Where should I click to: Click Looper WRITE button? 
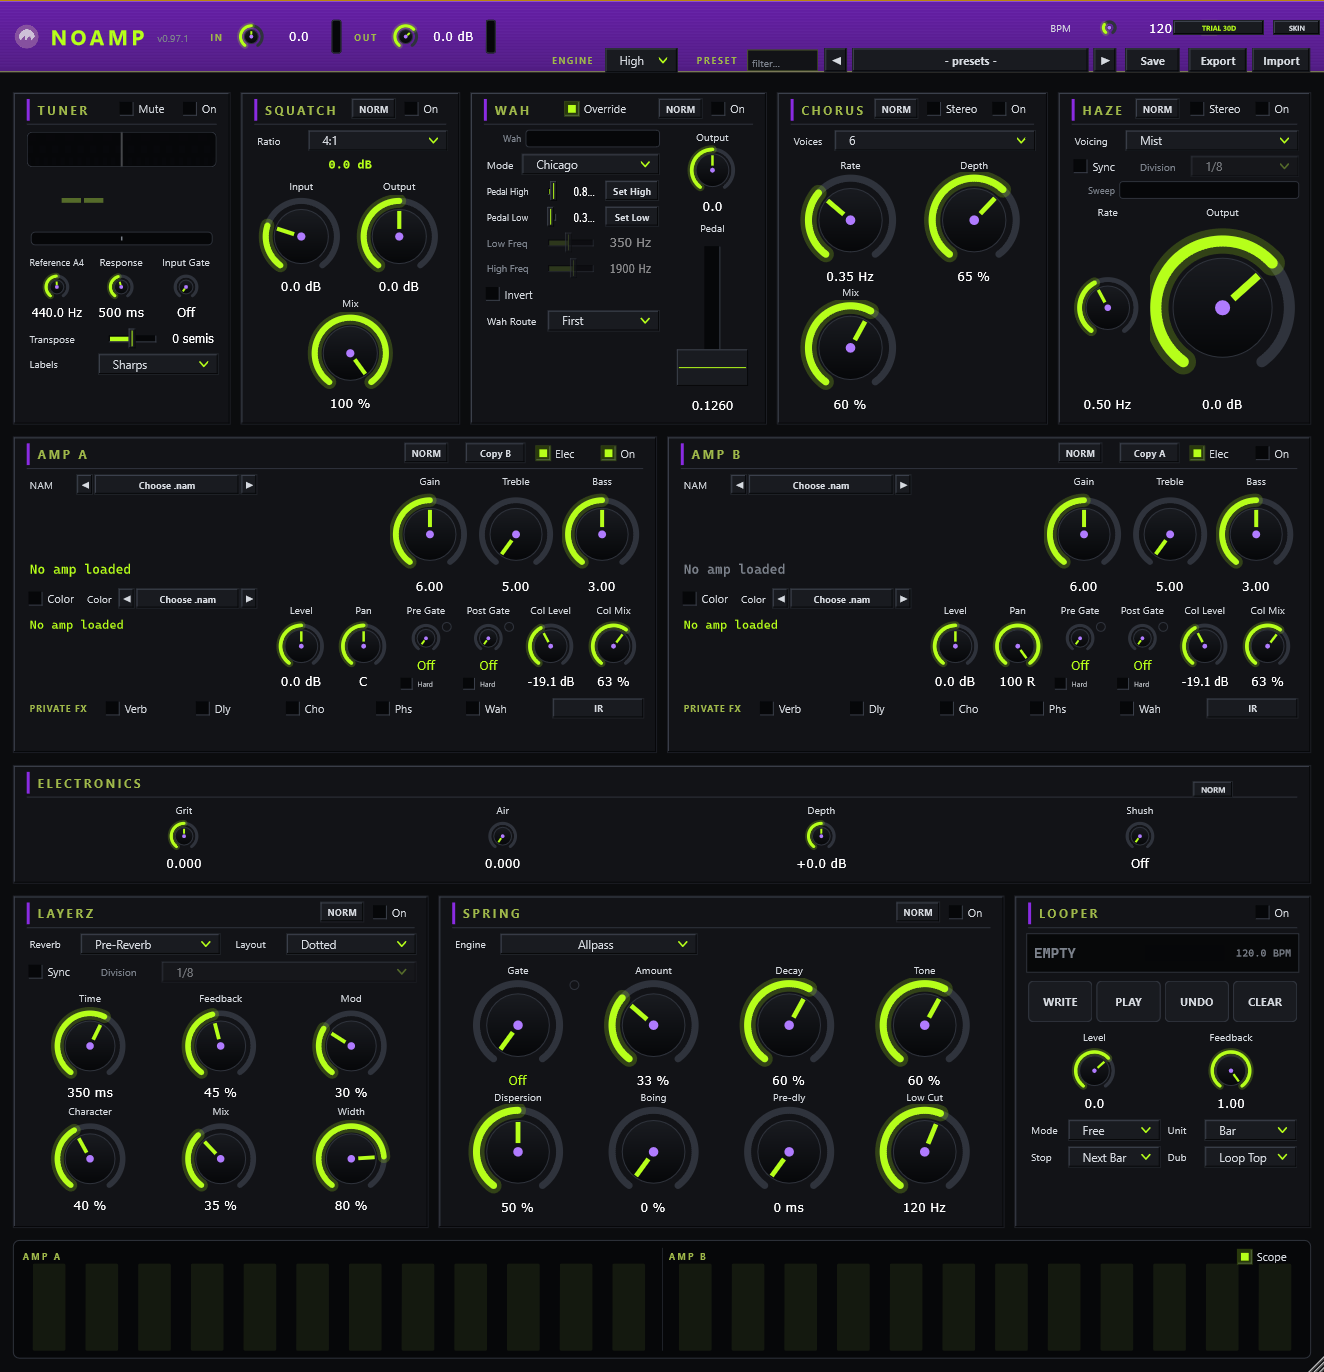coord(1060,1001)
